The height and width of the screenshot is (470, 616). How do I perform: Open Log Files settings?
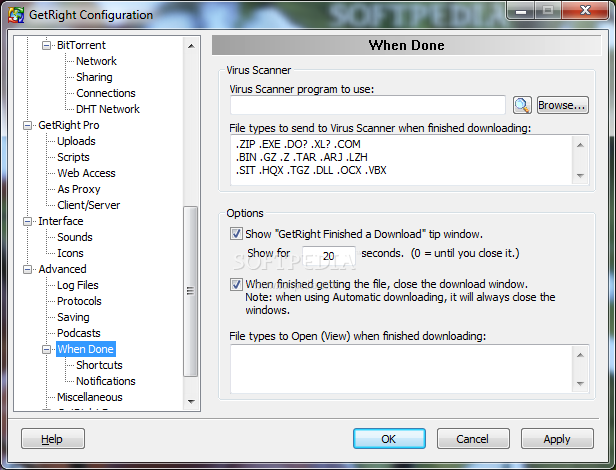click(78, 285)
